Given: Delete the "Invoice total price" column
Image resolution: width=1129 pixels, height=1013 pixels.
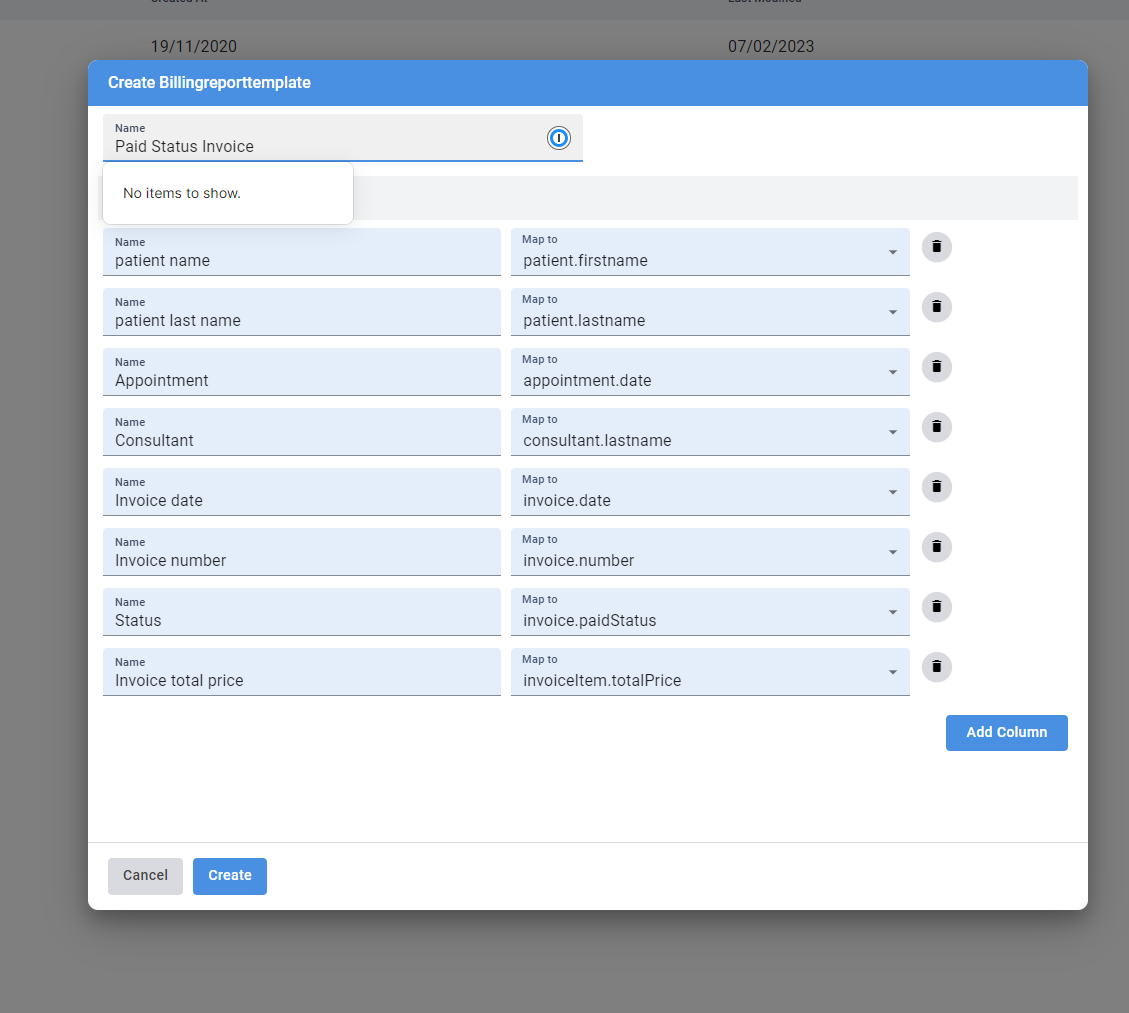Looking at the screenshot, I should (x=936, y=667).
